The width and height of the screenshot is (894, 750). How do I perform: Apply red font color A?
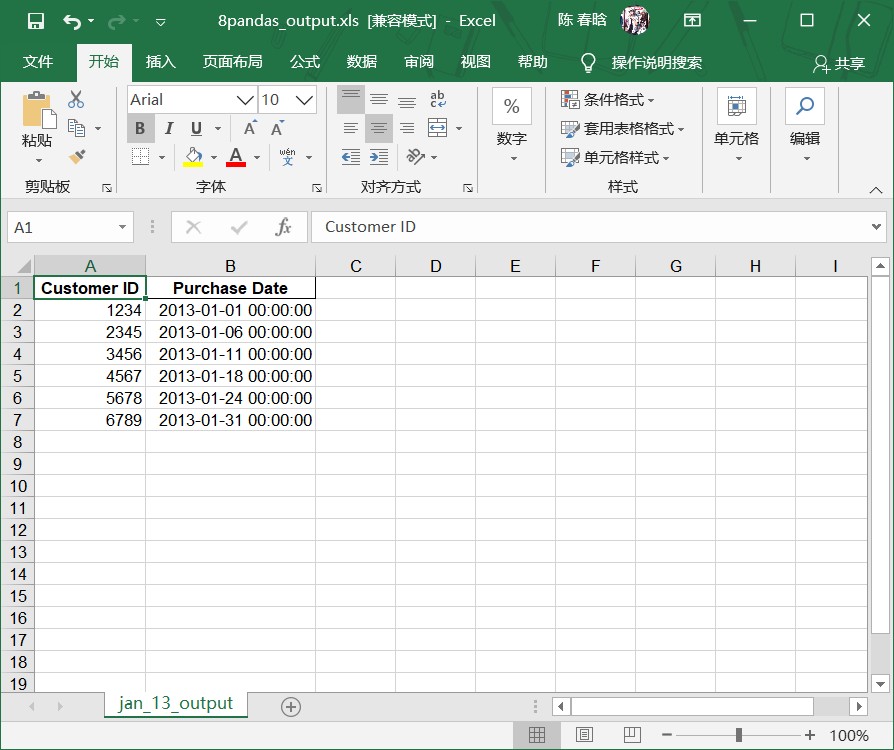pos(236,157)
